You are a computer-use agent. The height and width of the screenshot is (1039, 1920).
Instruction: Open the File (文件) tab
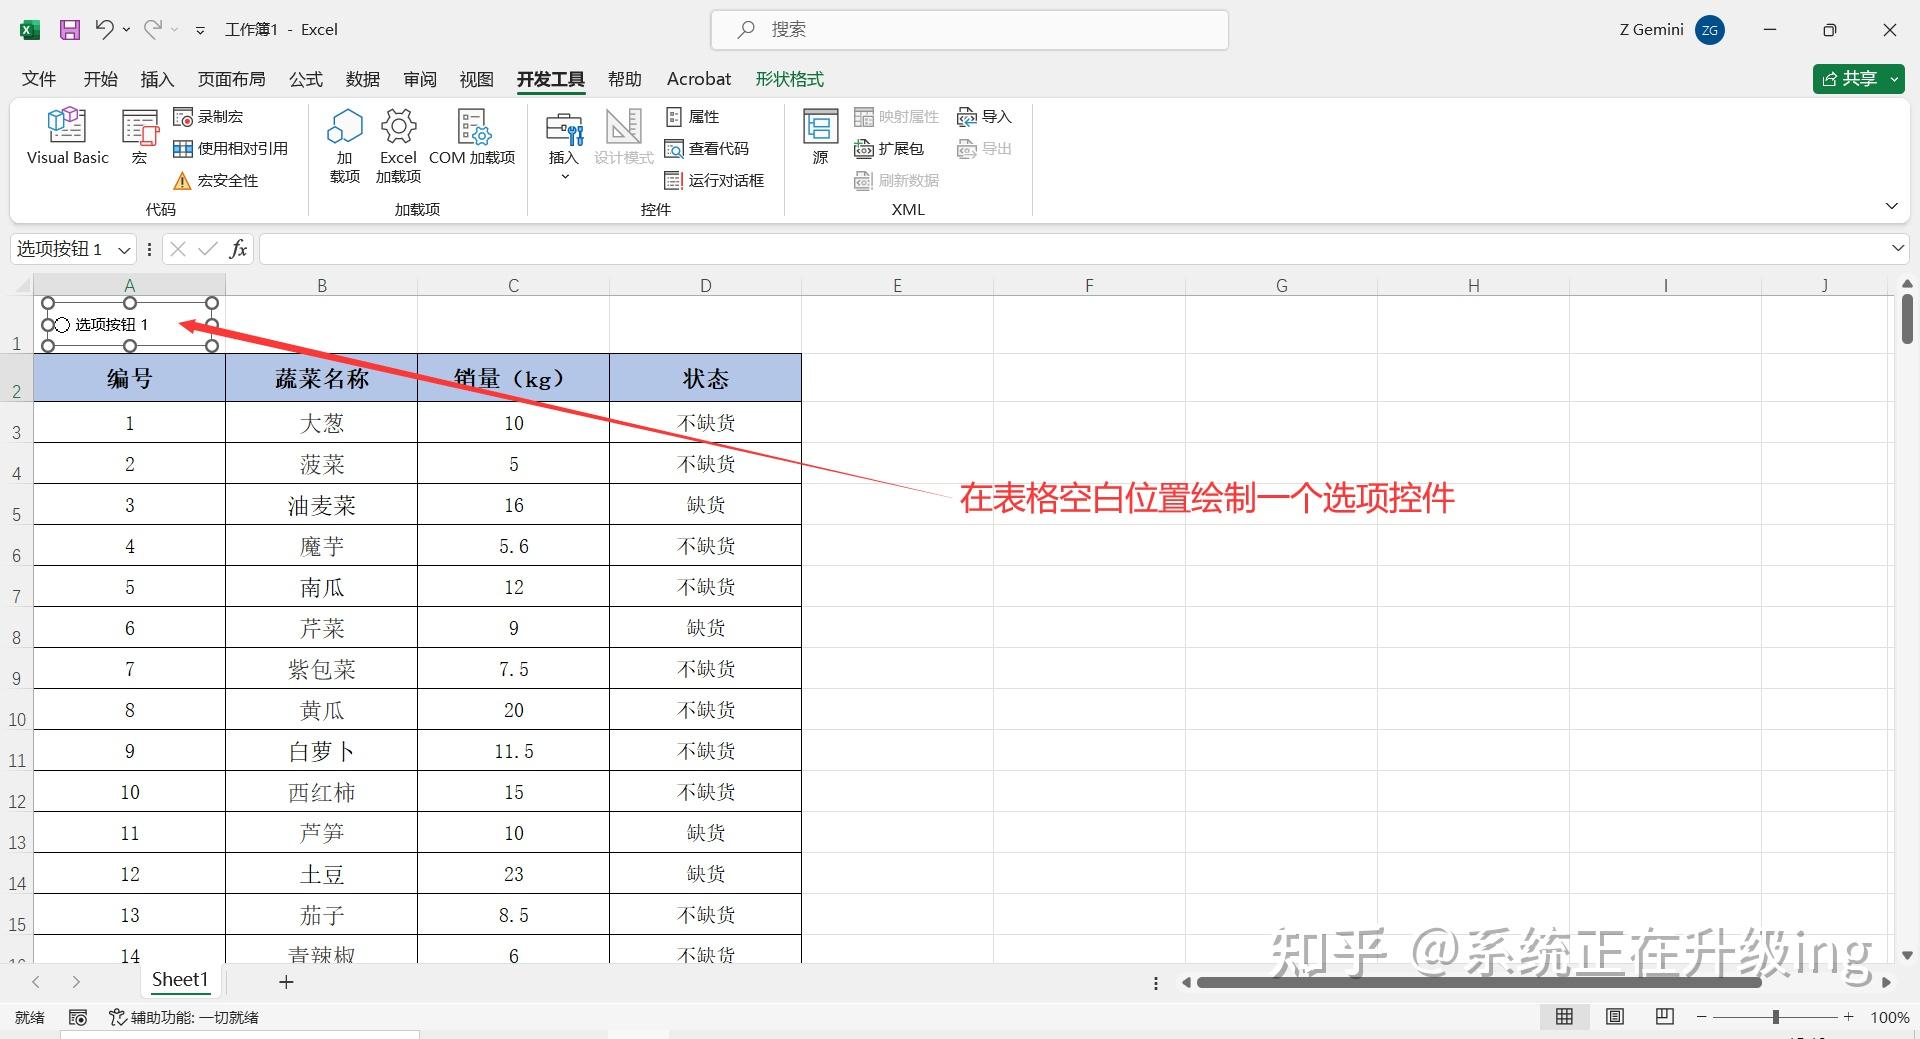(39, 79)
